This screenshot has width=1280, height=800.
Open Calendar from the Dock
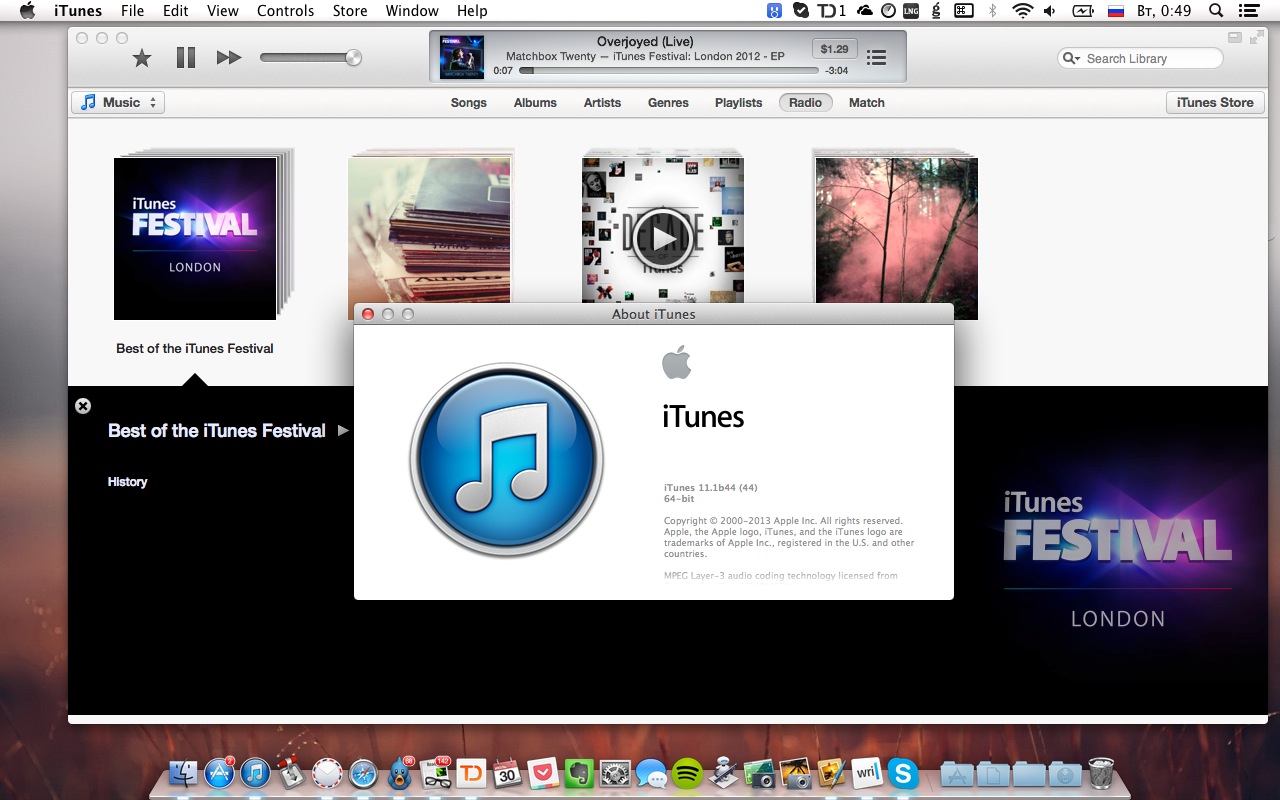coord(507,773)
